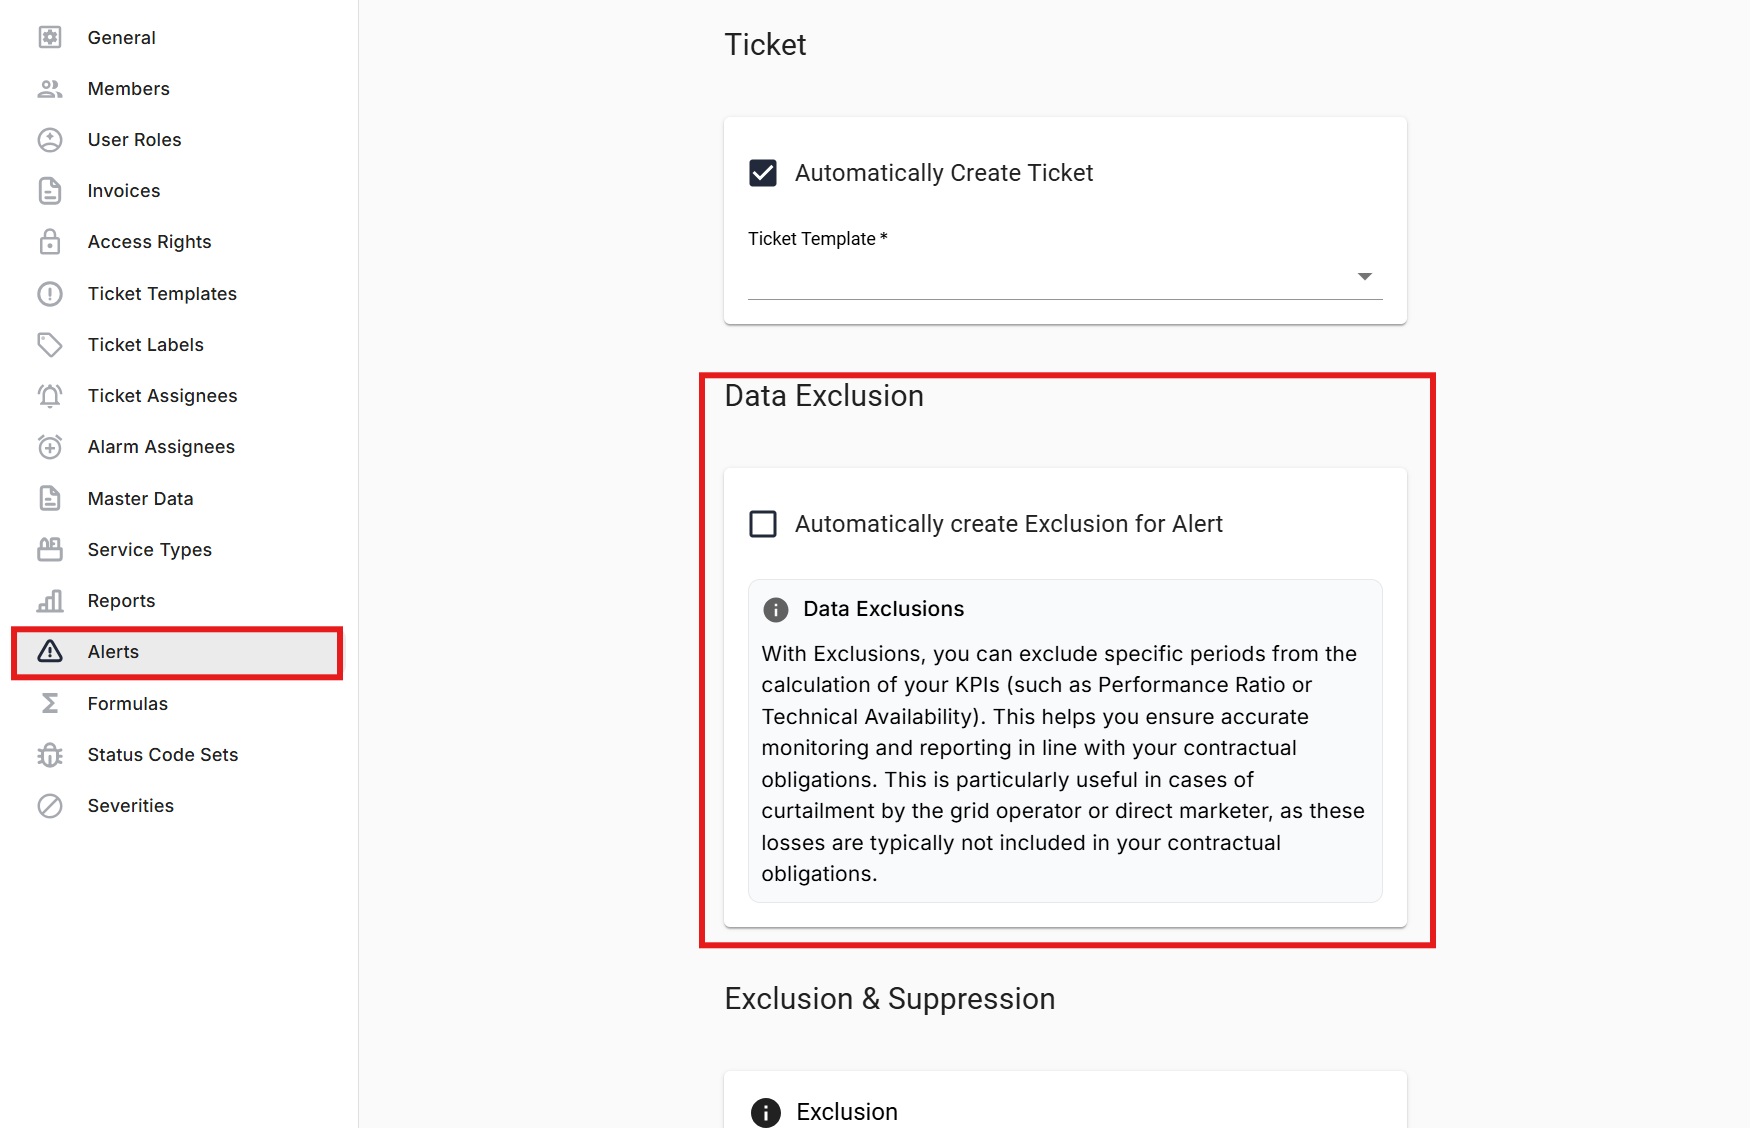Click the Reports bar chart icon
Image resolution: width=1750 pixels, height=1128 pixels.
pos(50,601)
